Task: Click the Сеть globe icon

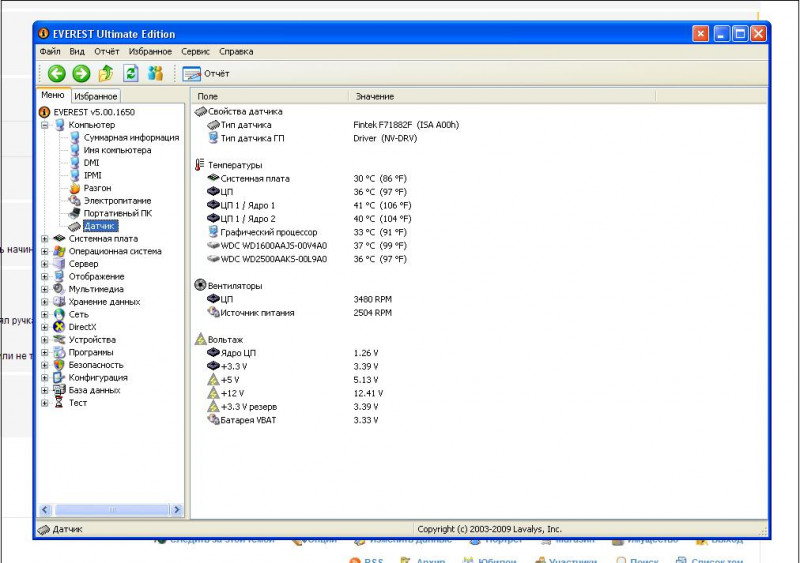Action: [59, 315]
